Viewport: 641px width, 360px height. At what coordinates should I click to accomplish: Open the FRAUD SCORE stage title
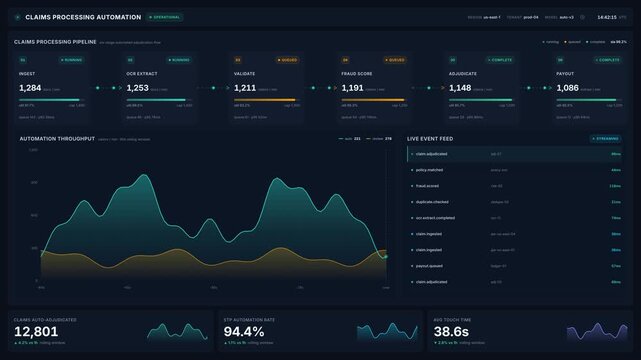pyautogui.click(x=357, y=74)
